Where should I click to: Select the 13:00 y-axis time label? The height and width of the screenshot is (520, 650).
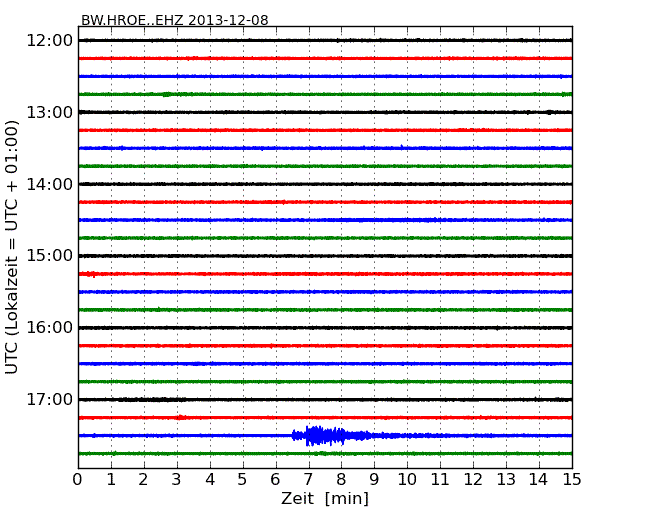pyautogui.click(x=50, y=112)
